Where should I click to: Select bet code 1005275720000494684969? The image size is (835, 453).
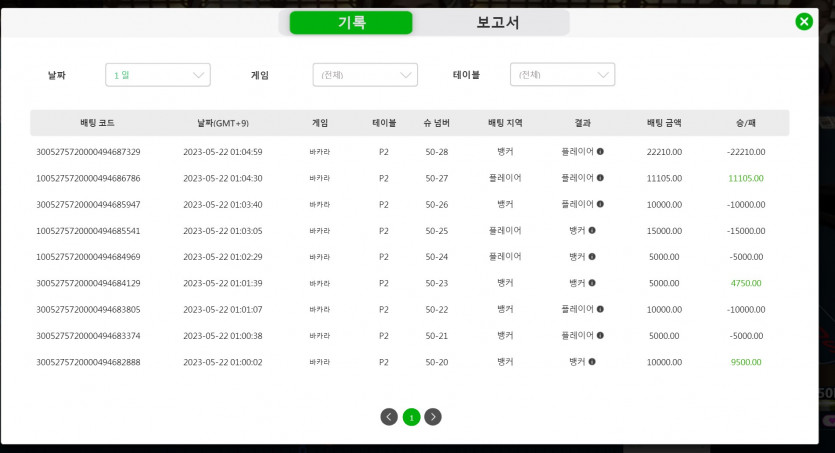[88, 257]
